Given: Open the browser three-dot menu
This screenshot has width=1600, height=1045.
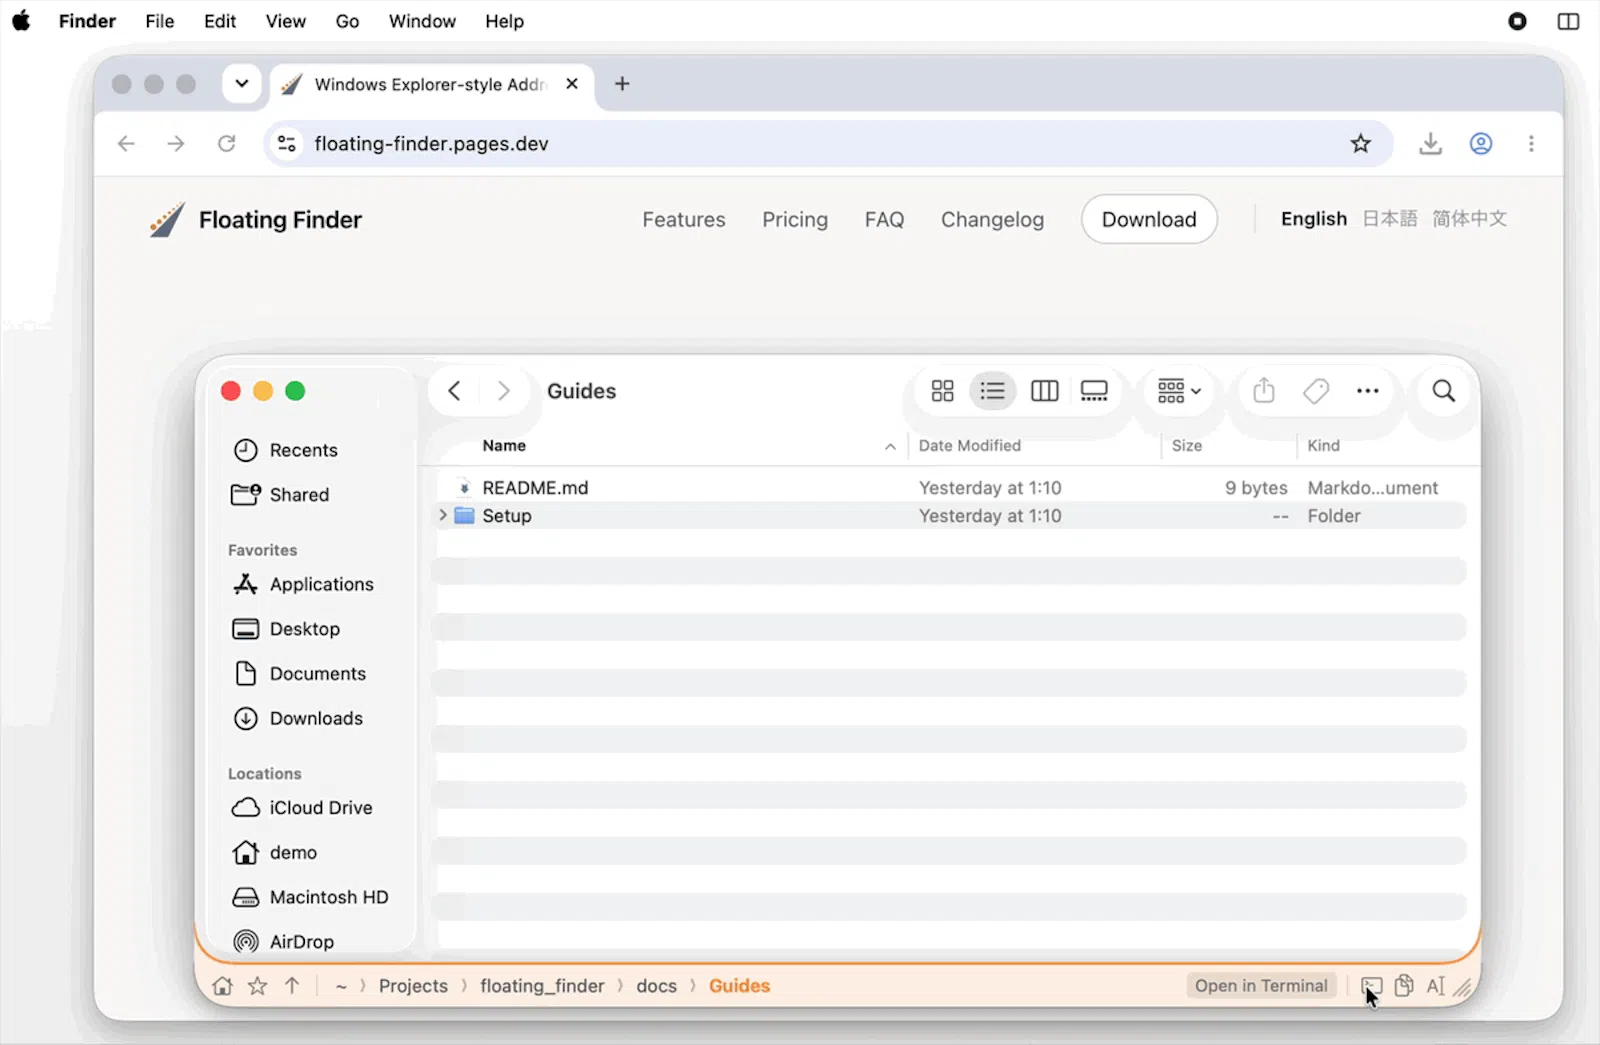Looking at the screenshot, I should click(1531, 144).
